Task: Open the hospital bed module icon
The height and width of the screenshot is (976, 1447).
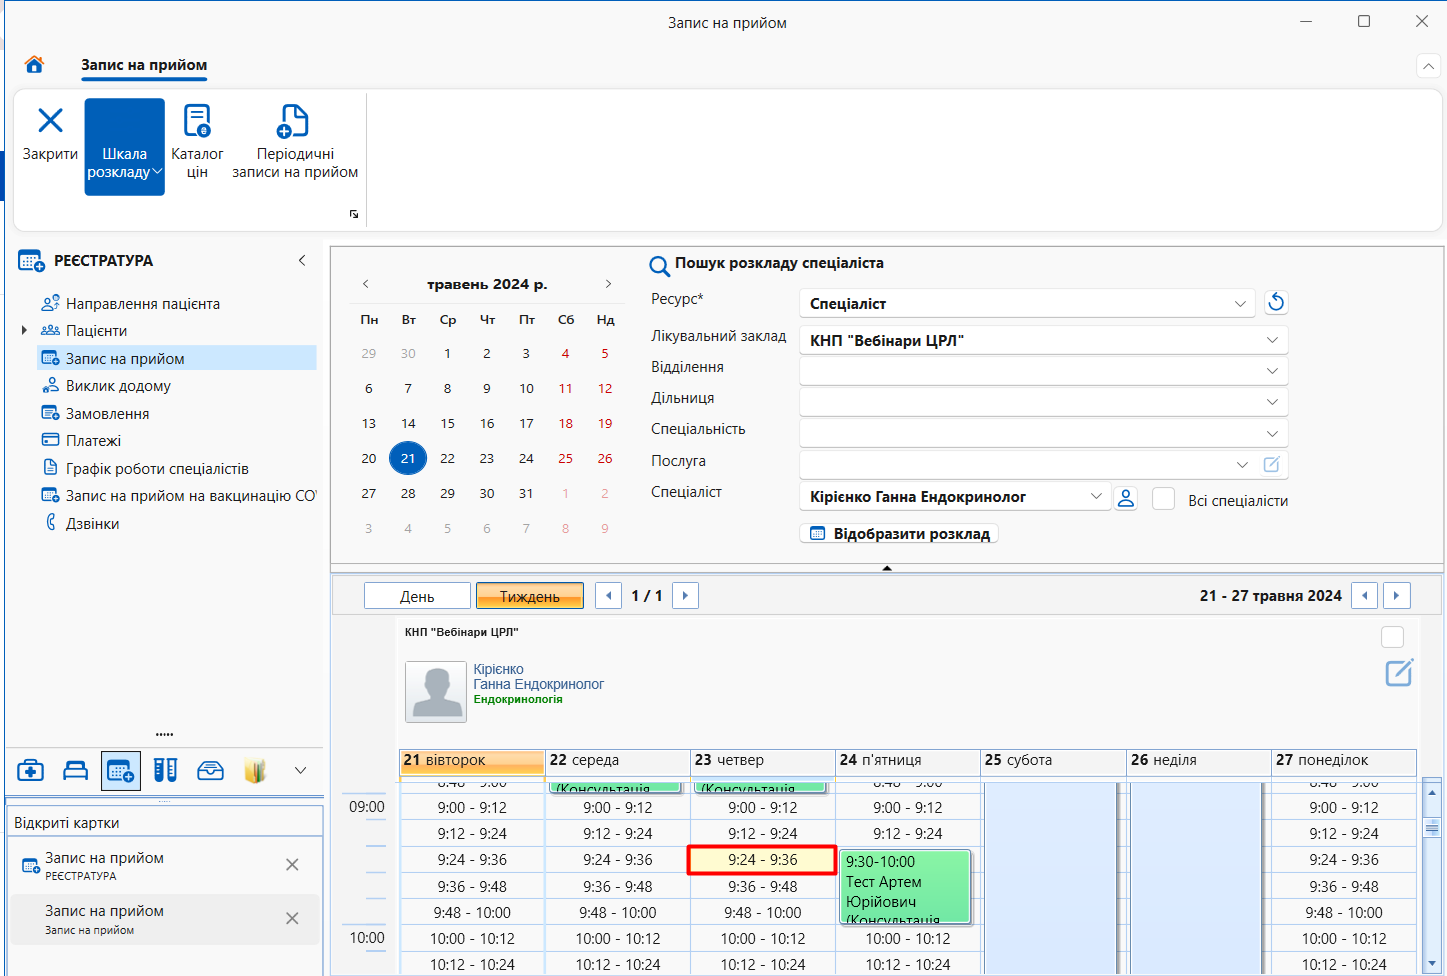Action: (76, 770)
